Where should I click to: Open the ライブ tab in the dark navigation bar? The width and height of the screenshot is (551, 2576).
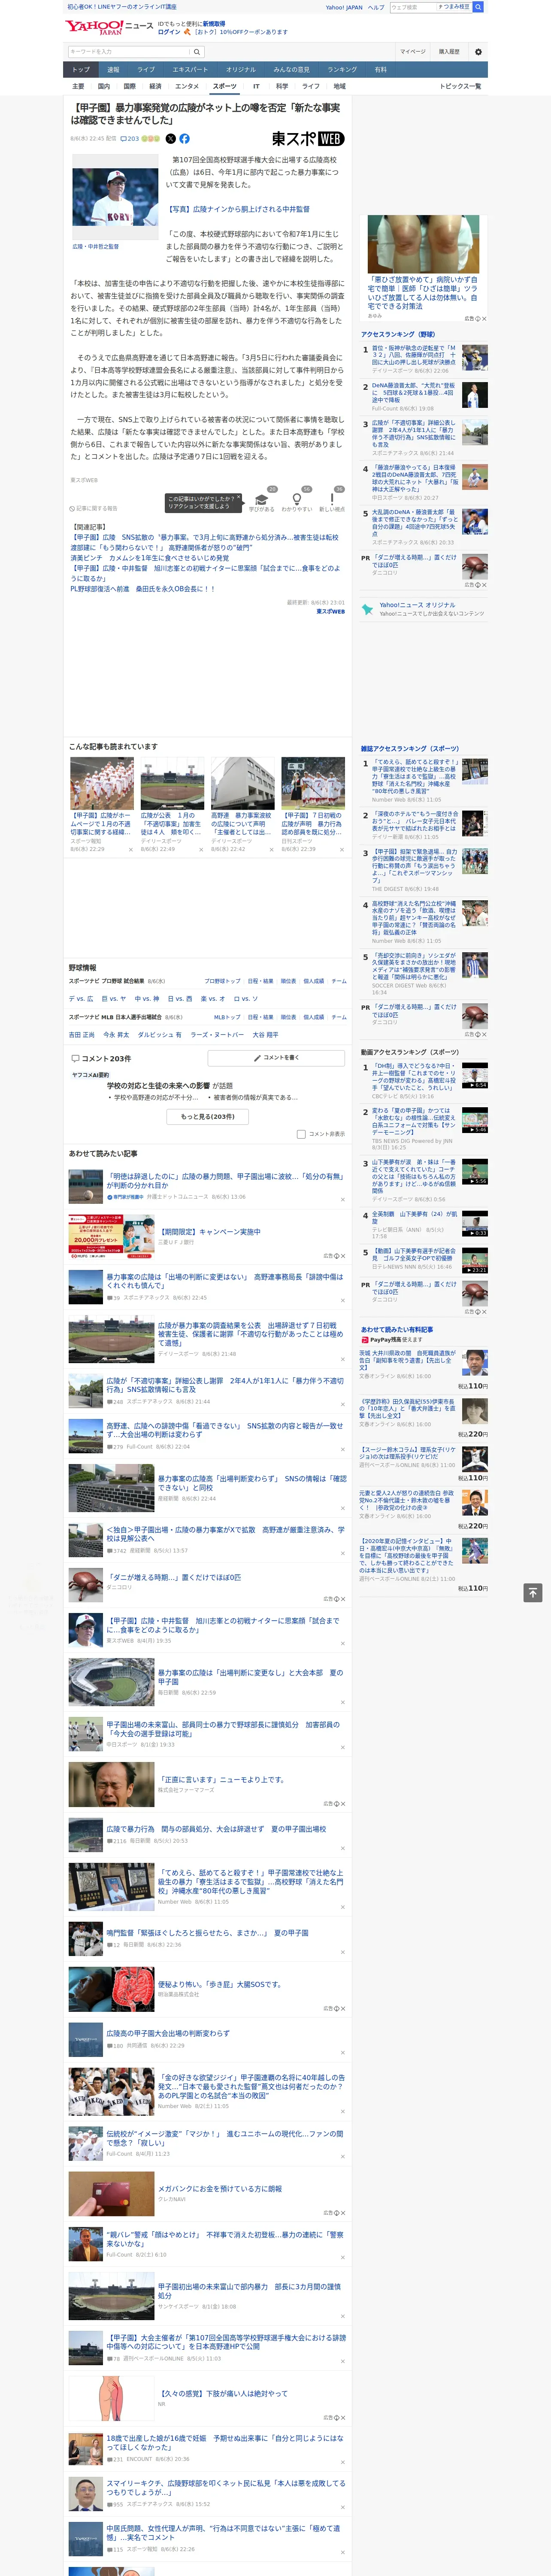coord(146,70)
